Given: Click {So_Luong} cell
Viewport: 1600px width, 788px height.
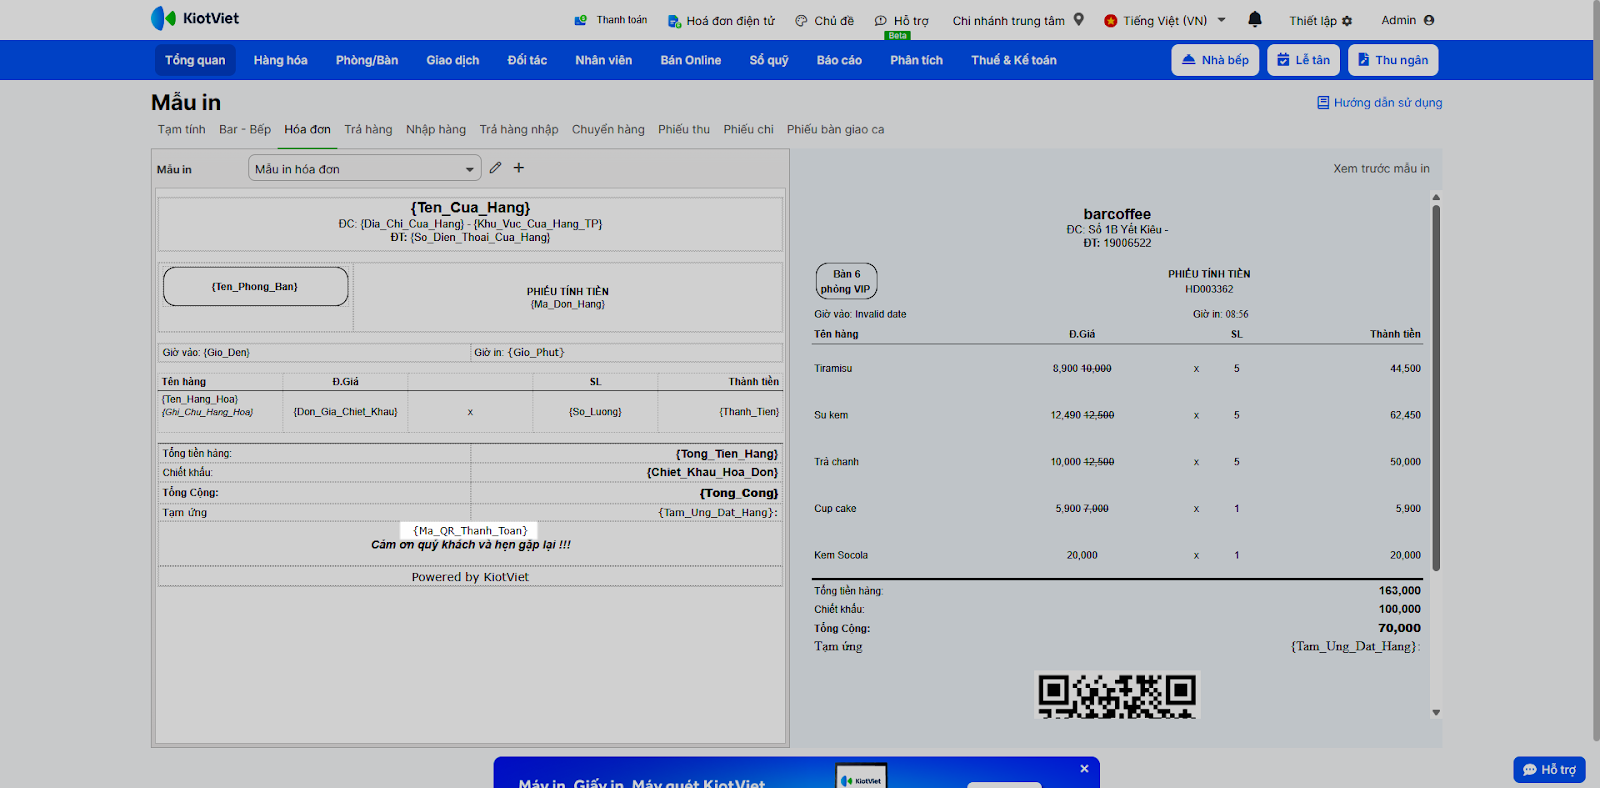Looking at the screenshot, I should point(595,411).
